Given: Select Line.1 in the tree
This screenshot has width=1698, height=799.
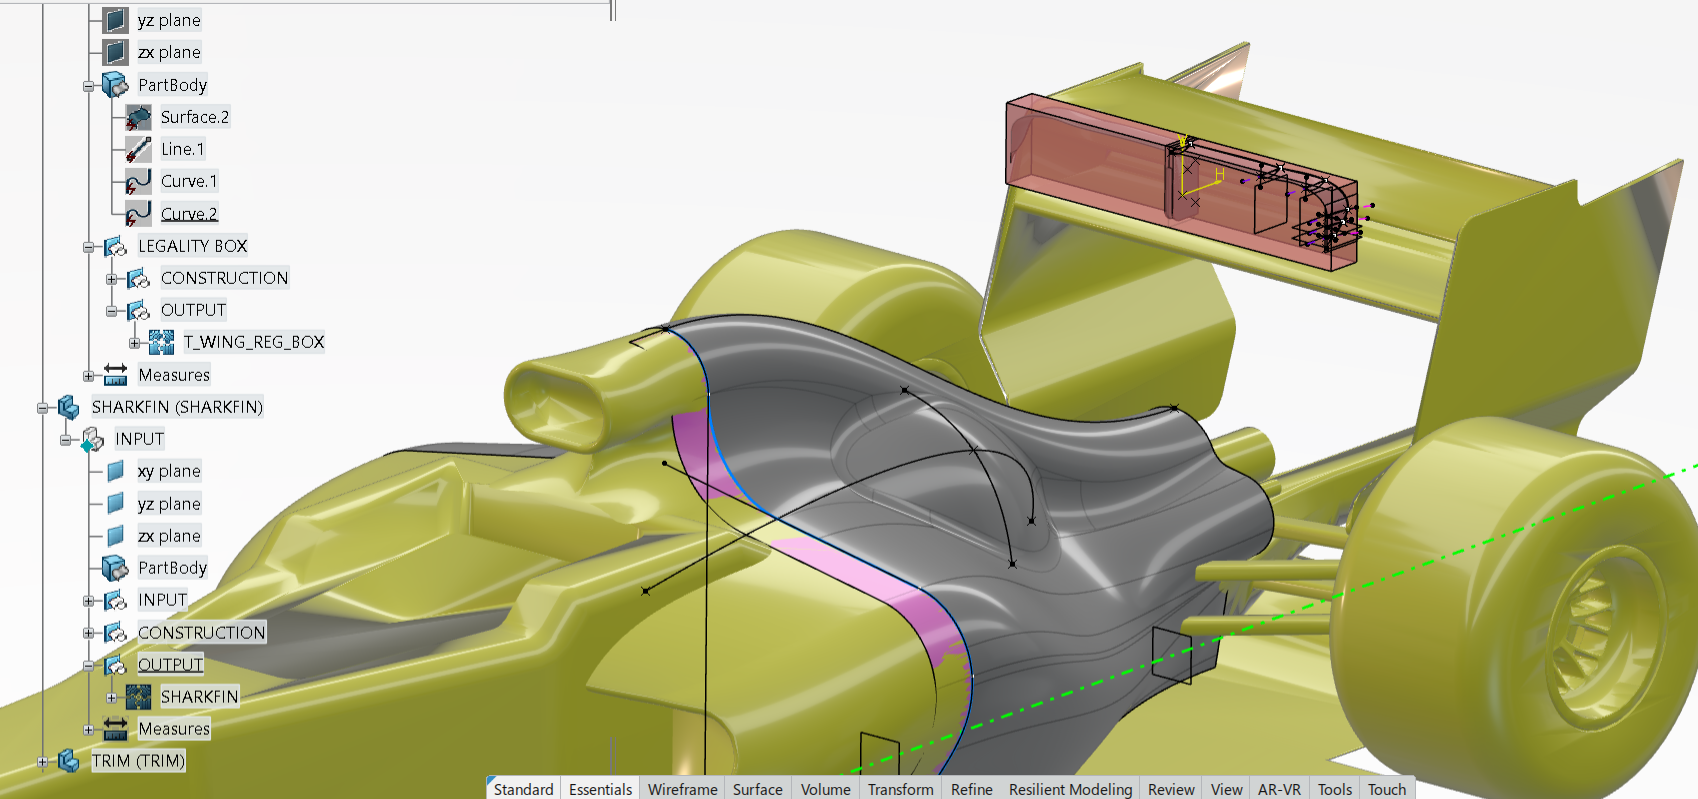Looking at the screenshot, I should point(183,149).
